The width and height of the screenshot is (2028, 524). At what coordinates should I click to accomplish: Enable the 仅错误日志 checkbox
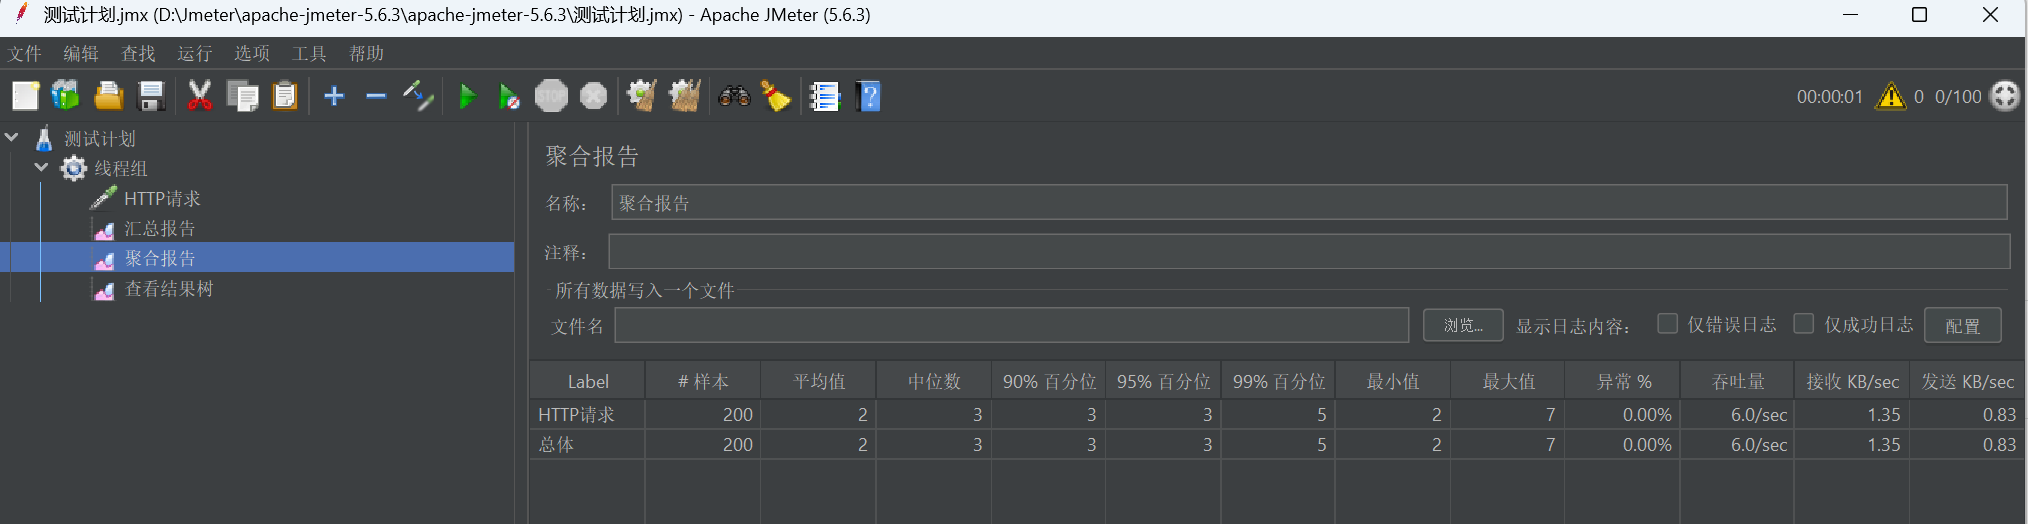tap(1667, 324)
